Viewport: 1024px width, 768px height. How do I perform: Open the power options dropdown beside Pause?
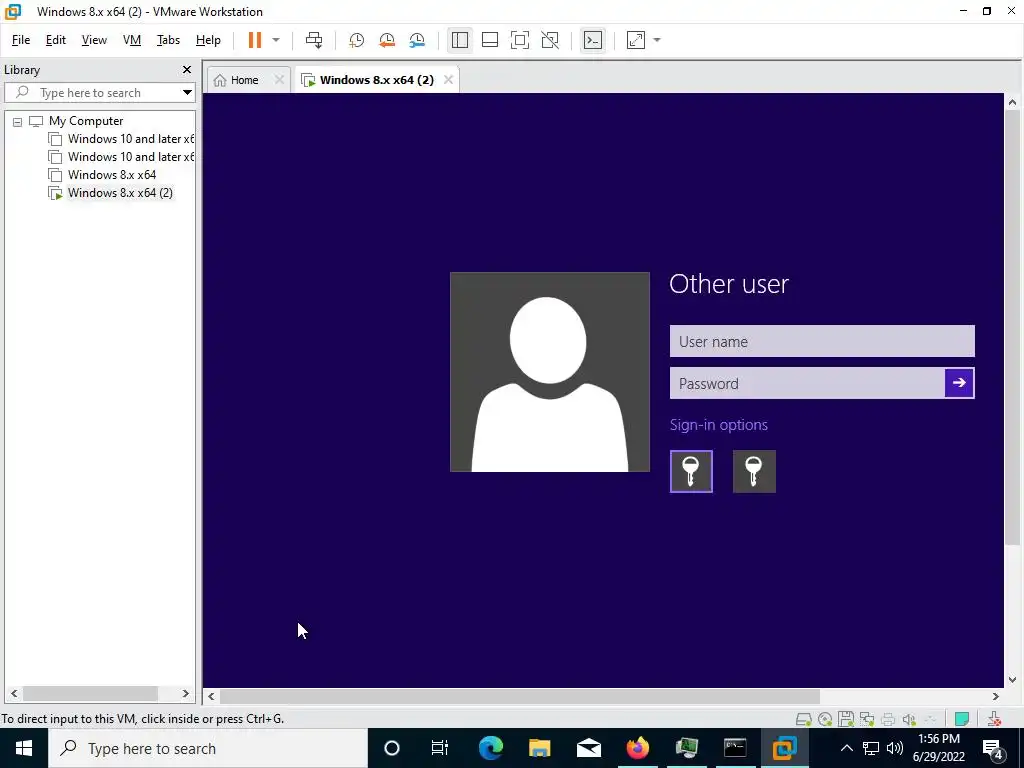276,40
